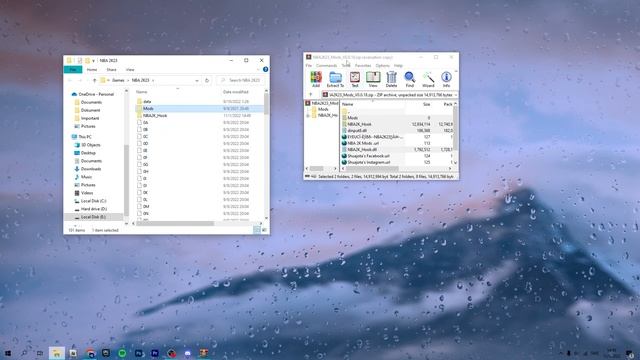This screenshot has height=360, width=640.
Task: Click Refresh button in File Explorer
Action: click(x=207, y=80)
